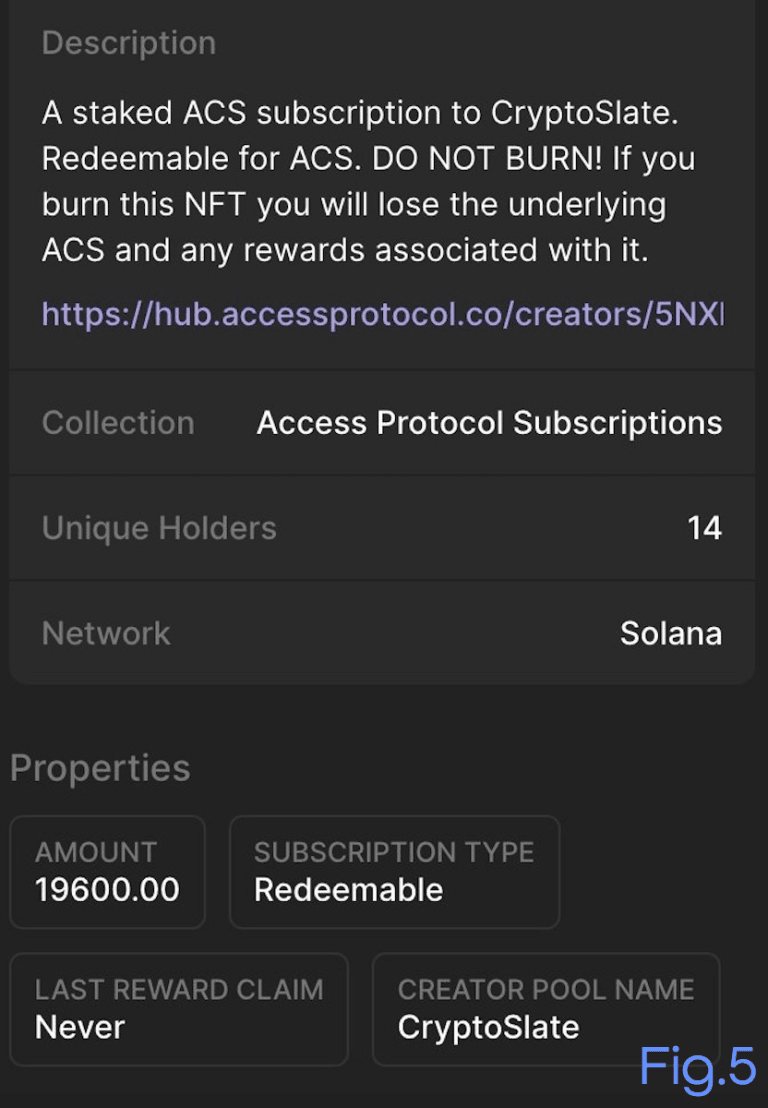The height and width of the screenshot is (1108, 768).
Task: Select the Network row label
Action: point(106,633)
